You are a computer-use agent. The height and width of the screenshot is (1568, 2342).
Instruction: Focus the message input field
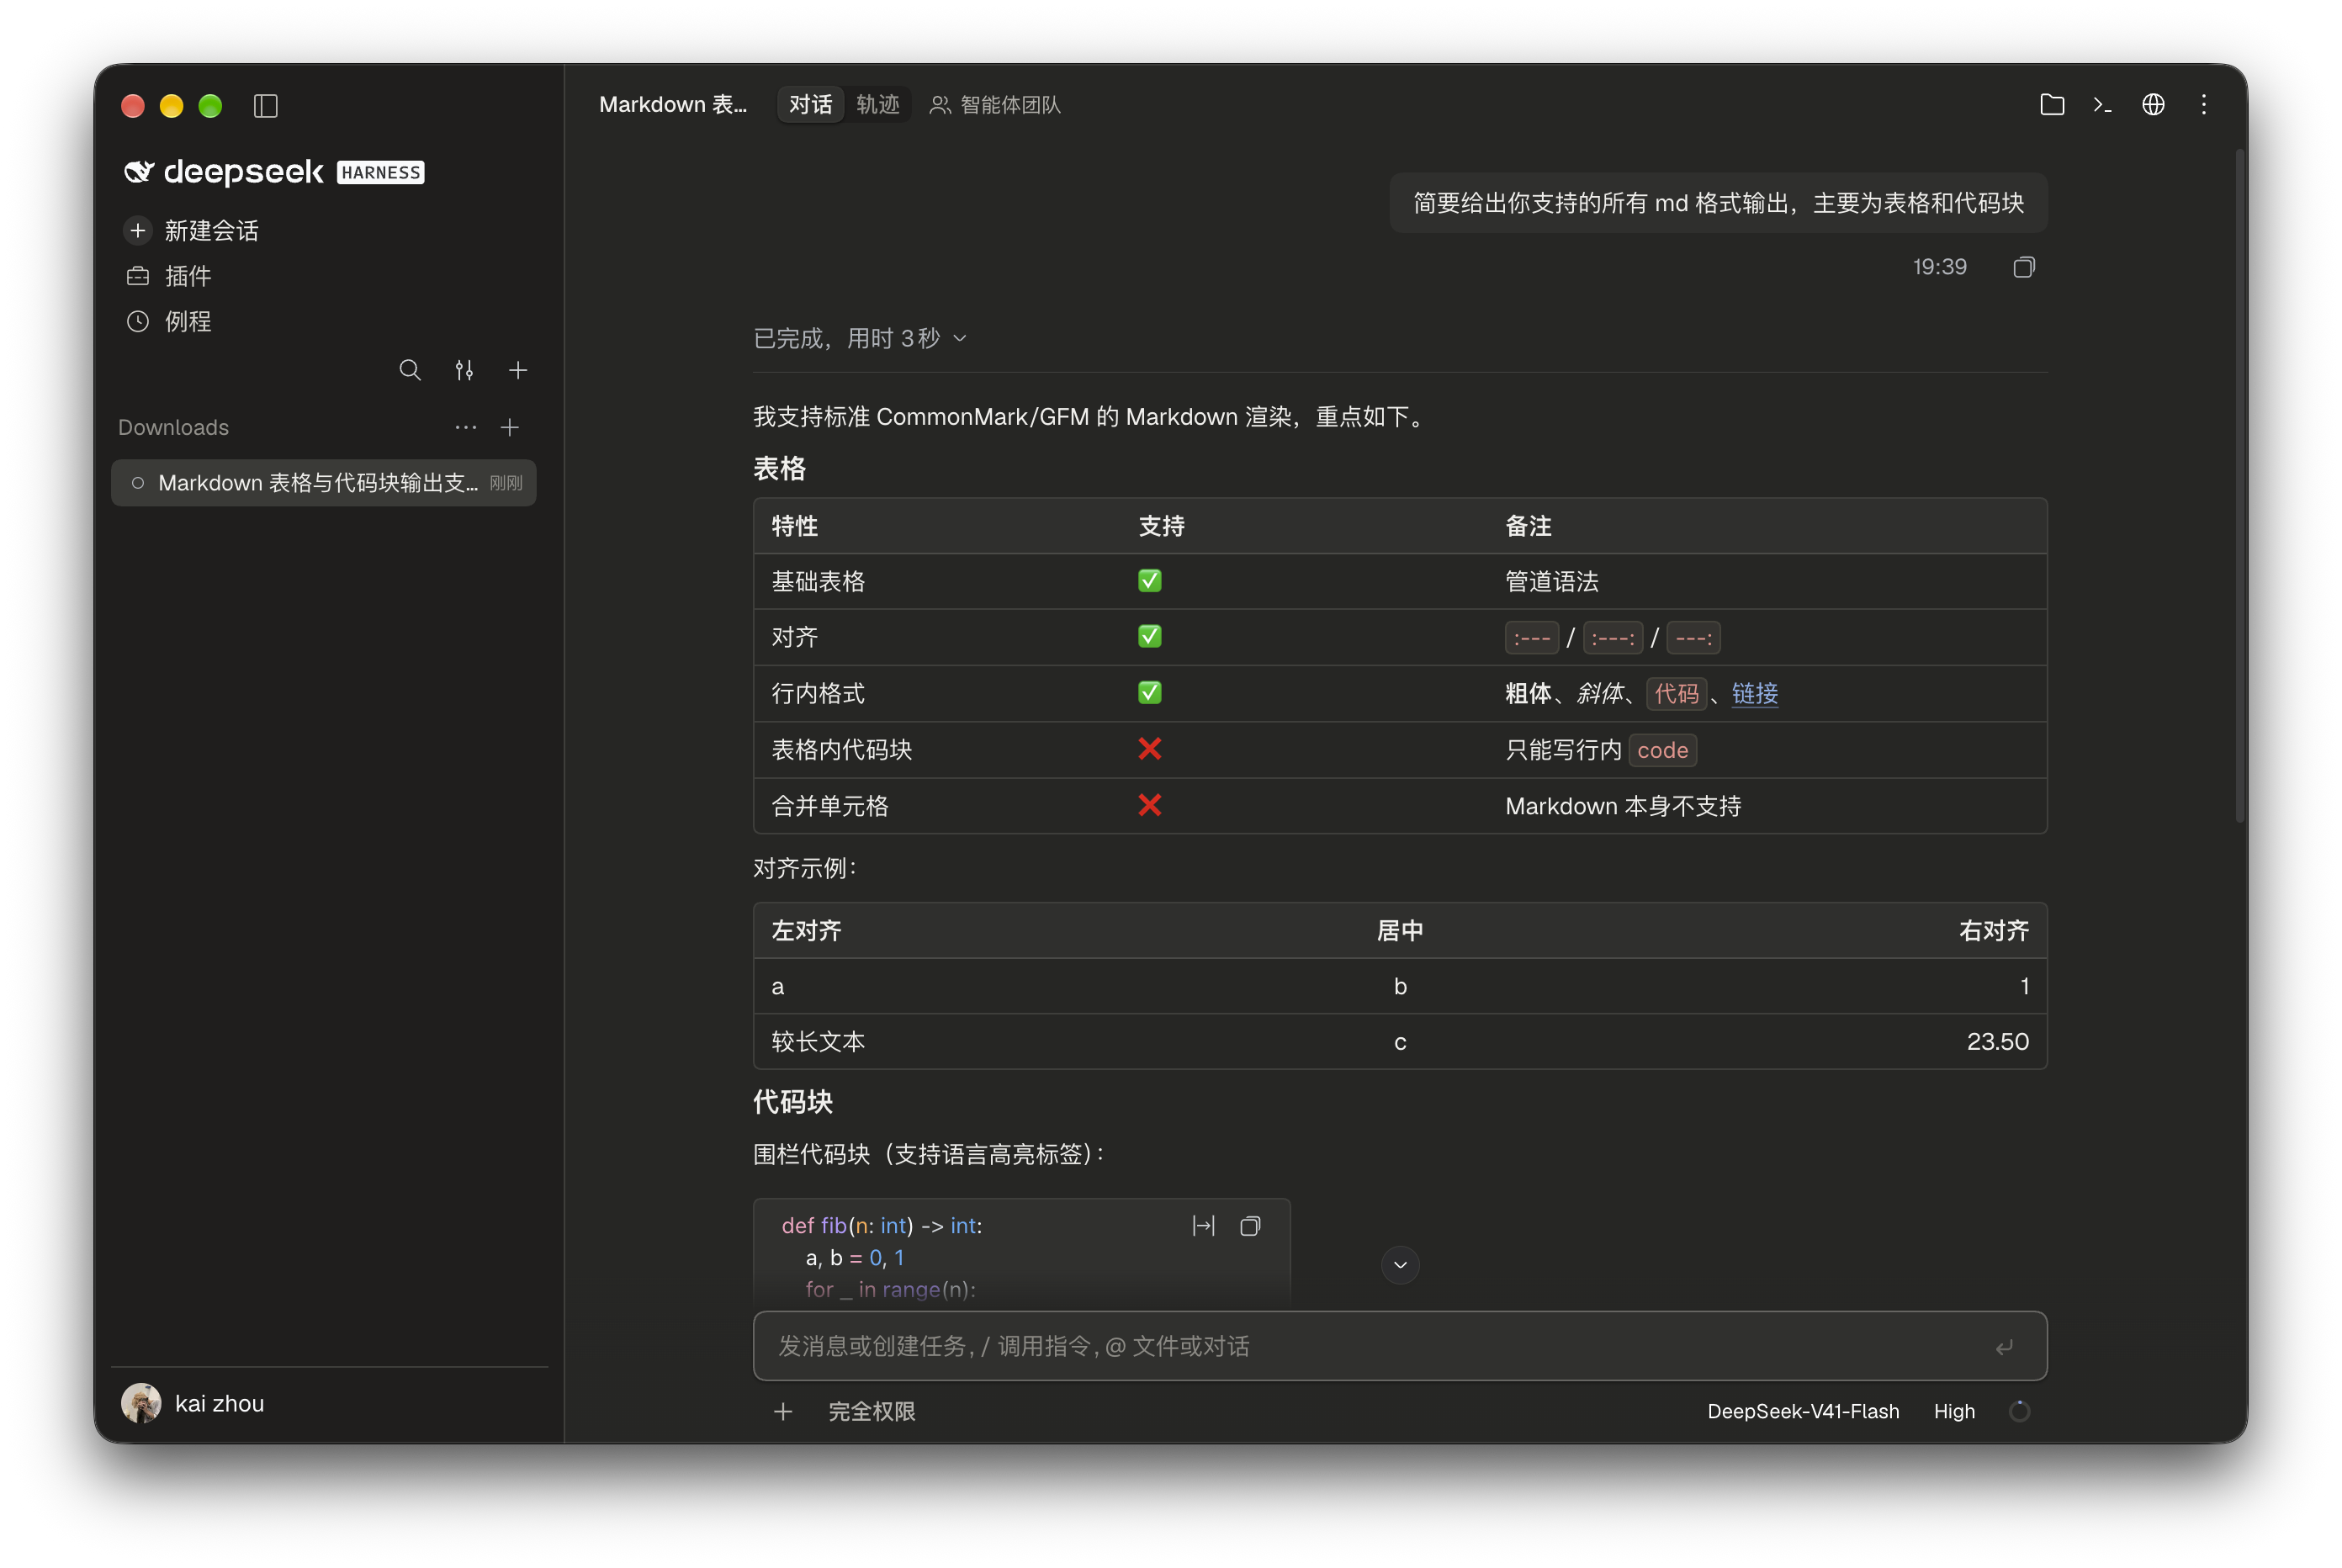(1400, 1346)
